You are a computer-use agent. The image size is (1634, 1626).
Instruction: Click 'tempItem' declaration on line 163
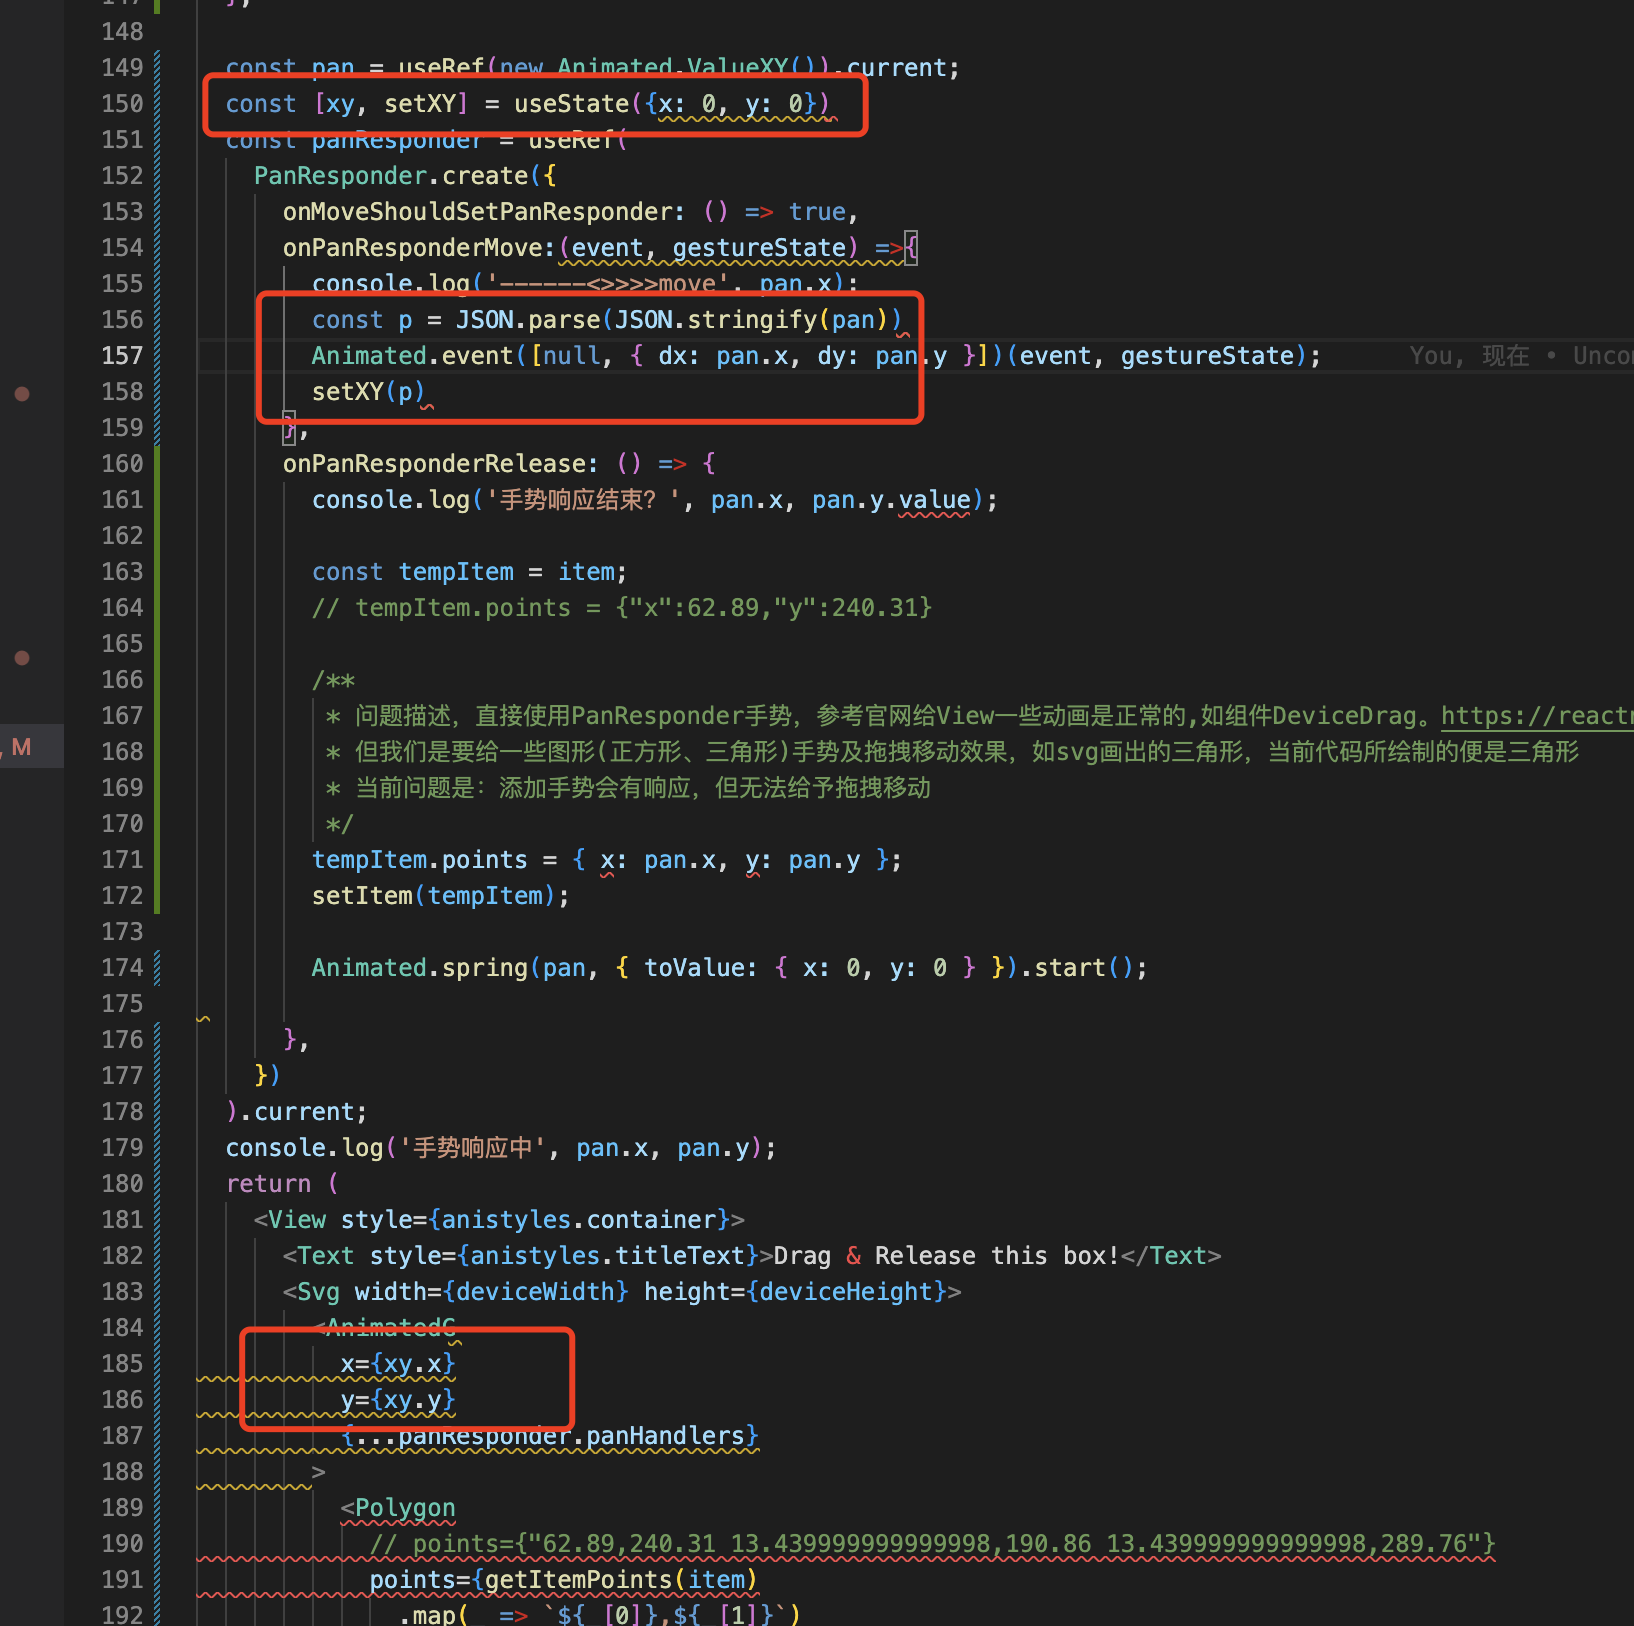[x=456, y=572]
